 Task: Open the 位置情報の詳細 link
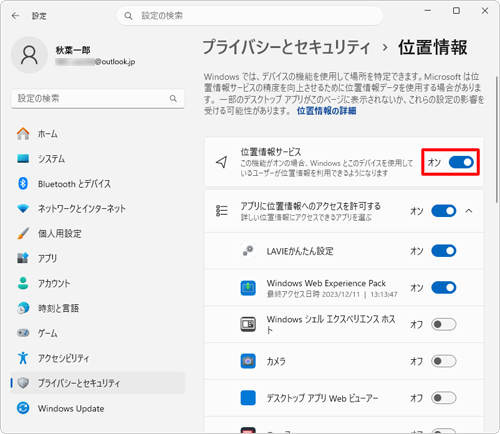click(x=326, y=111)
